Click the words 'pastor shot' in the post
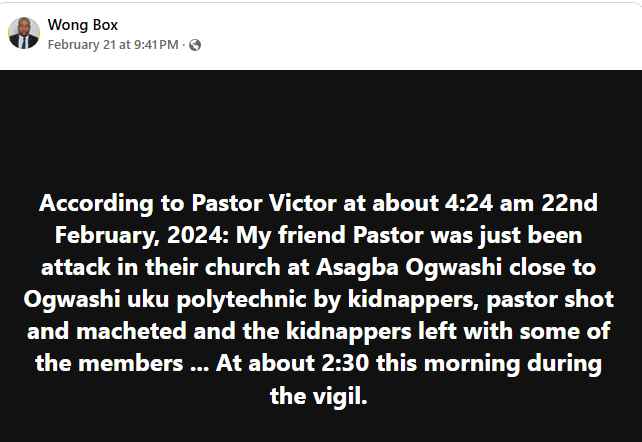This screenshot has width=642, height=442. point(550,300)
